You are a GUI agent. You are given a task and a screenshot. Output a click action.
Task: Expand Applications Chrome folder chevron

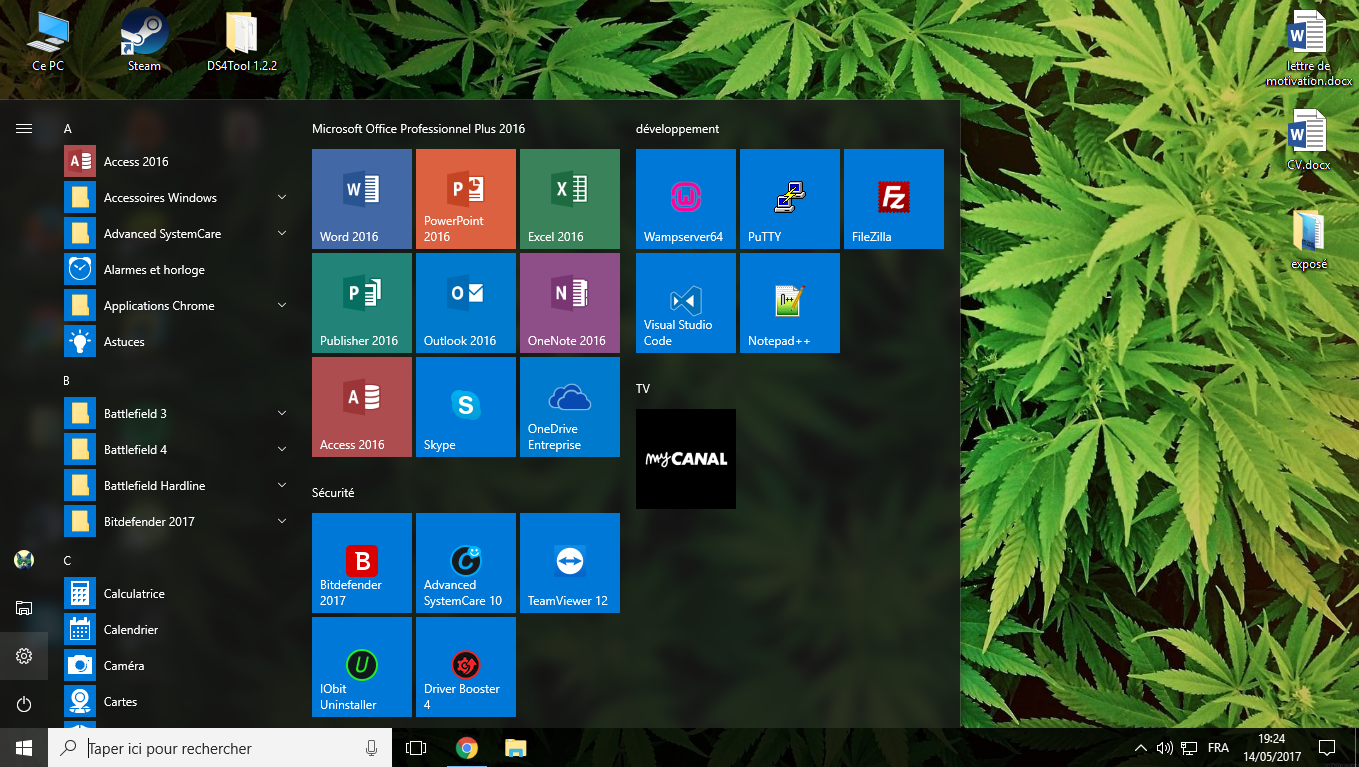point(282,305)
